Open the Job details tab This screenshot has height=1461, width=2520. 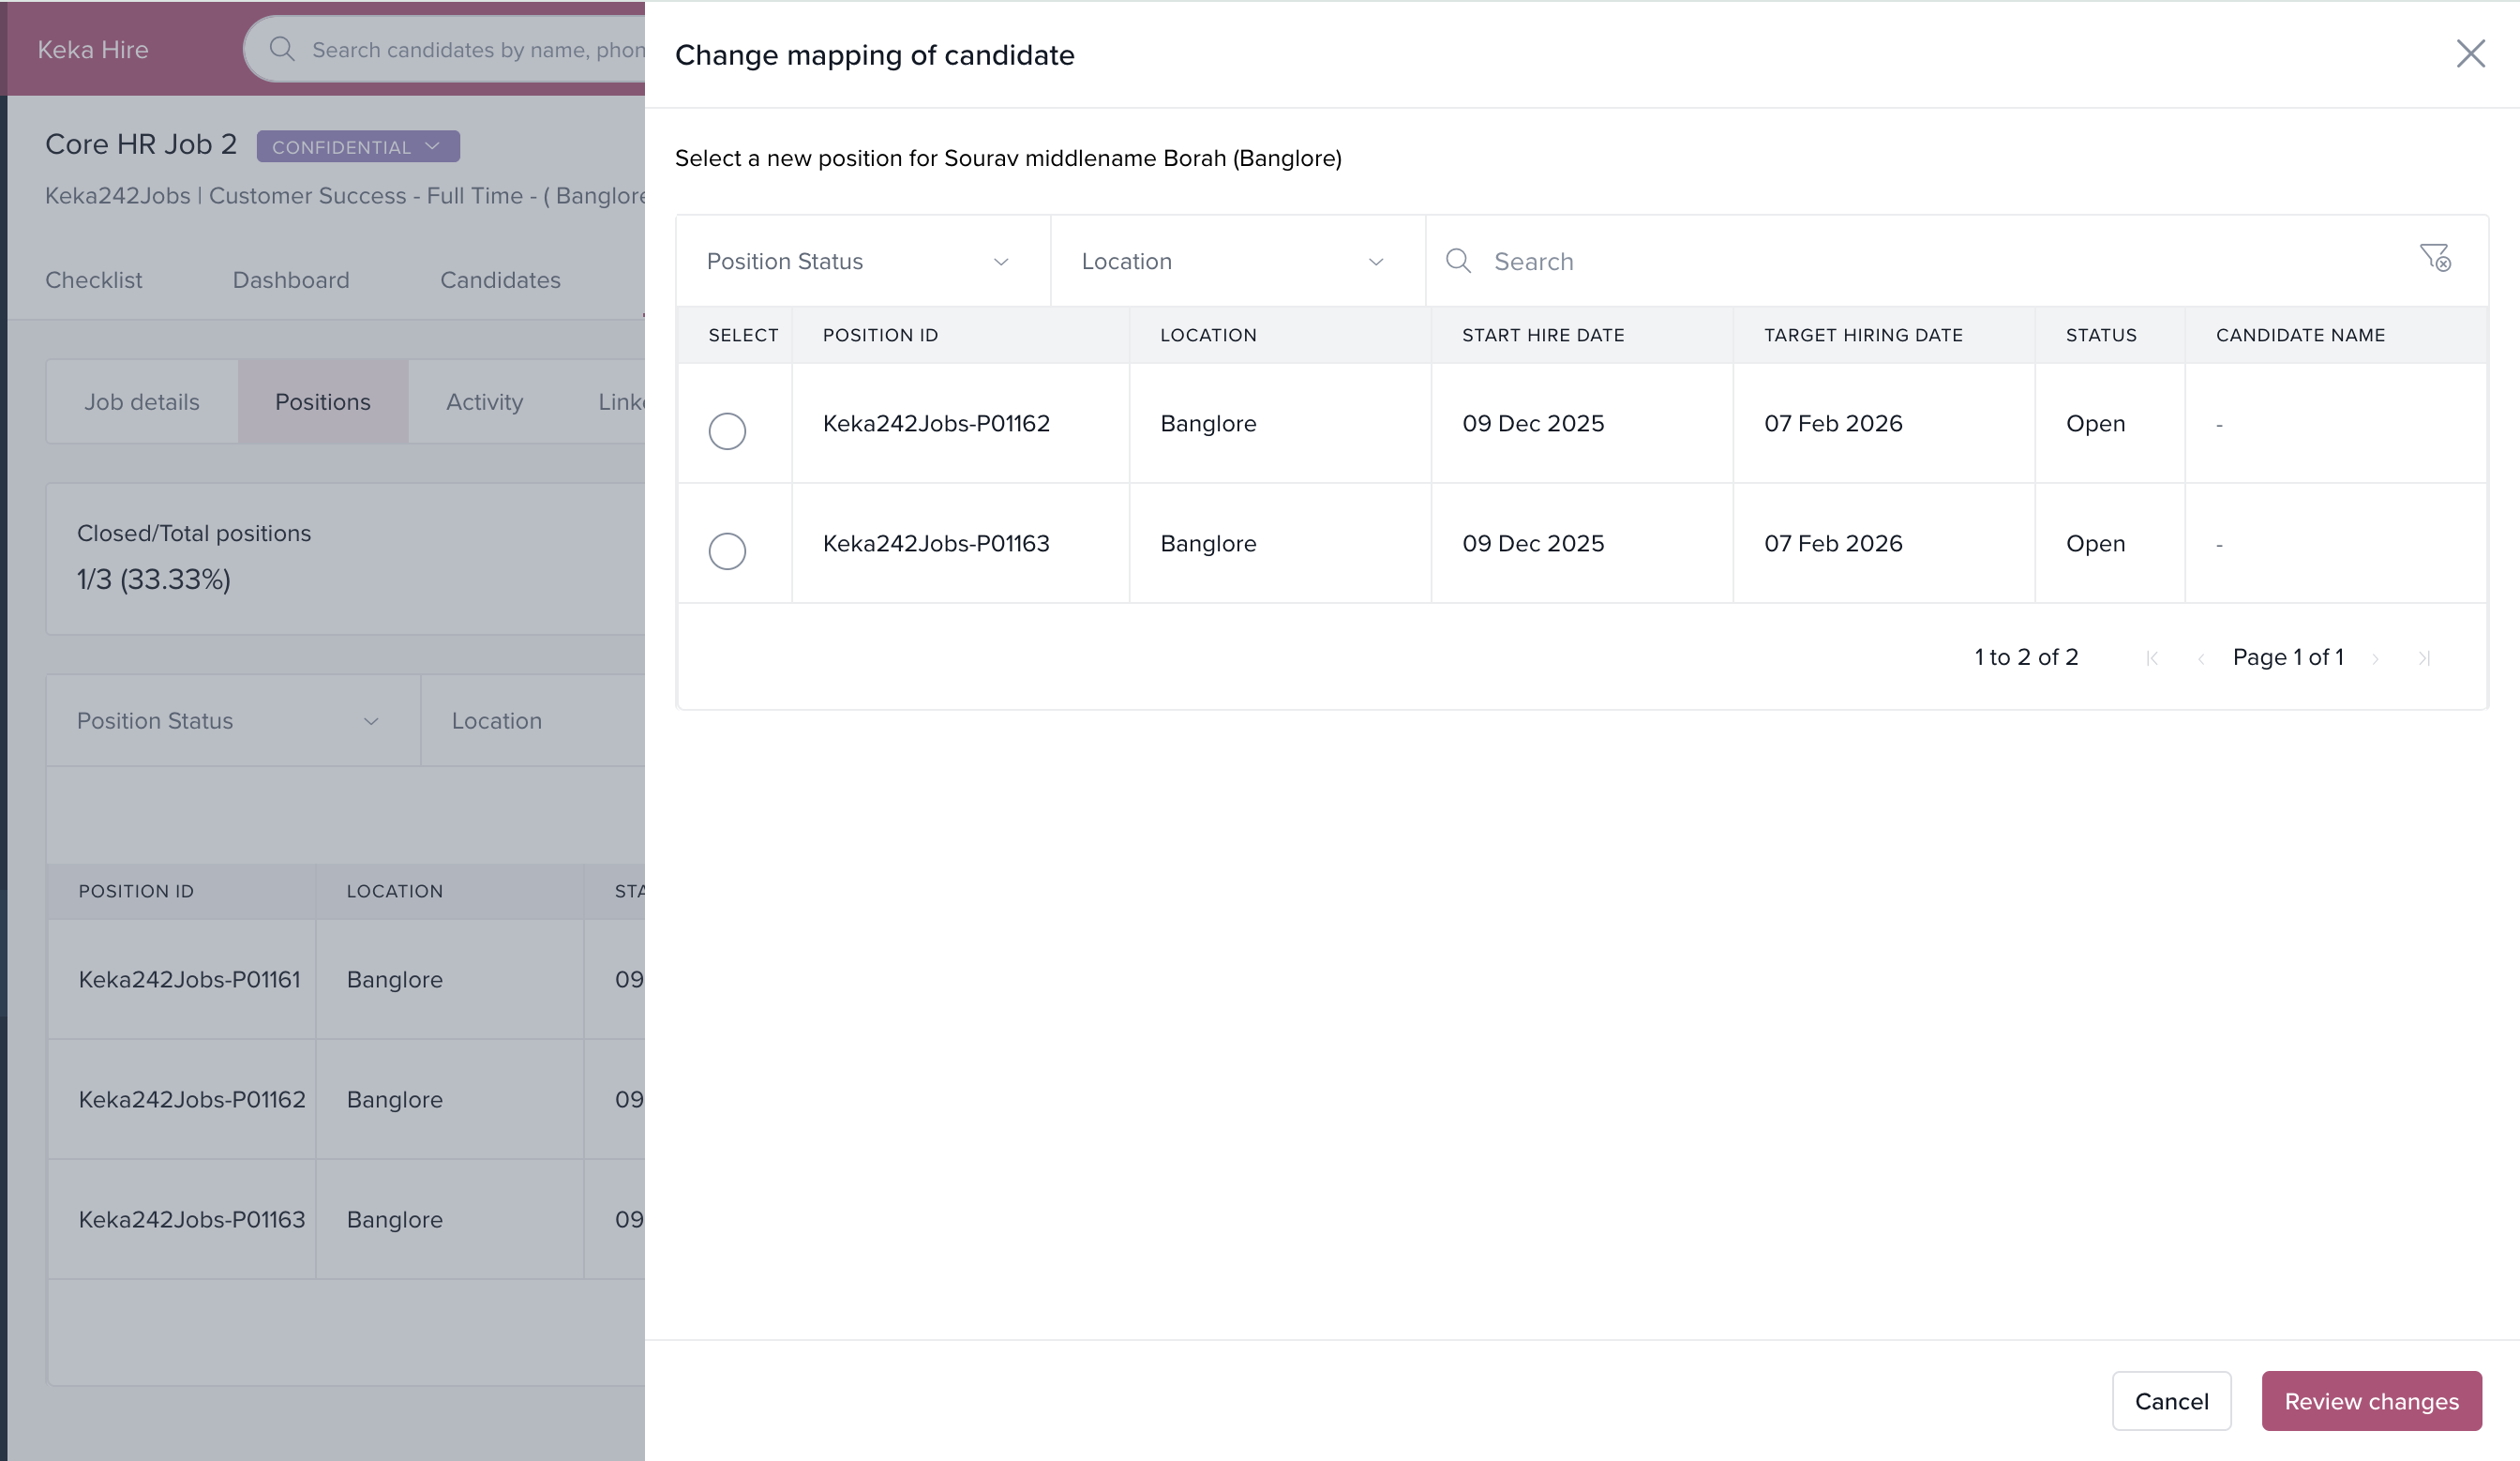point(141,402)
